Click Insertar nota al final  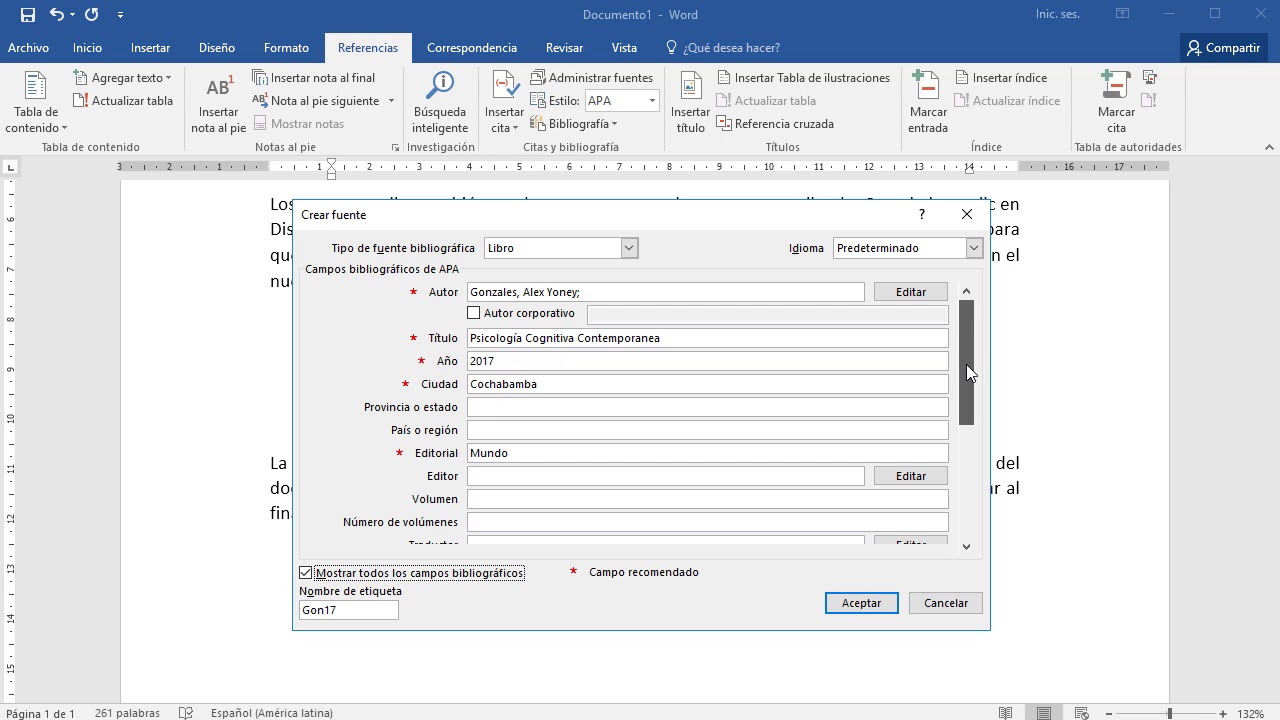[x=314, y=78]
